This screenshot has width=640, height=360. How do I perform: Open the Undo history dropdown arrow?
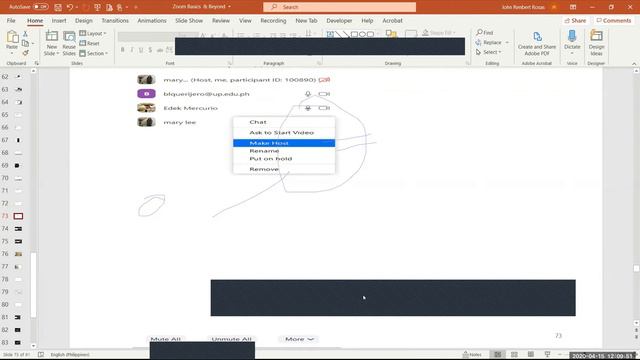coord(76,7)
